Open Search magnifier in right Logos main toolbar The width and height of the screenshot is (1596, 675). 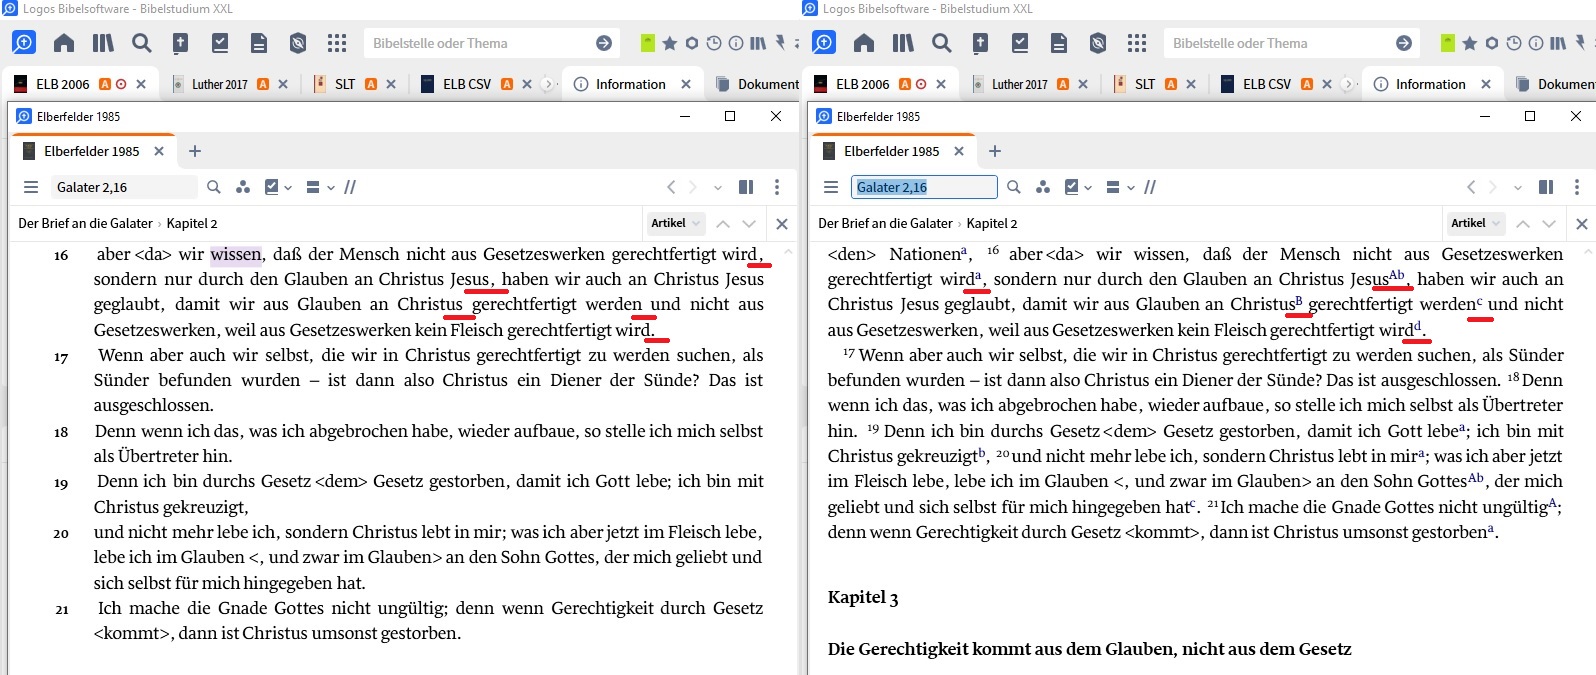point(942,43)
